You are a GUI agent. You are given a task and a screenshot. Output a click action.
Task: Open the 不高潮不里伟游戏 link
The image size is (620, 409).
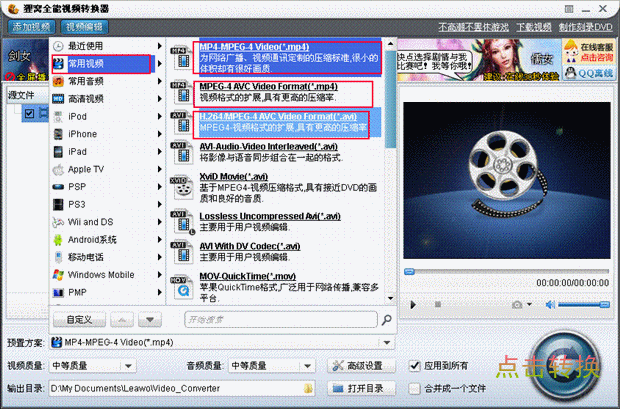(473, 27)
